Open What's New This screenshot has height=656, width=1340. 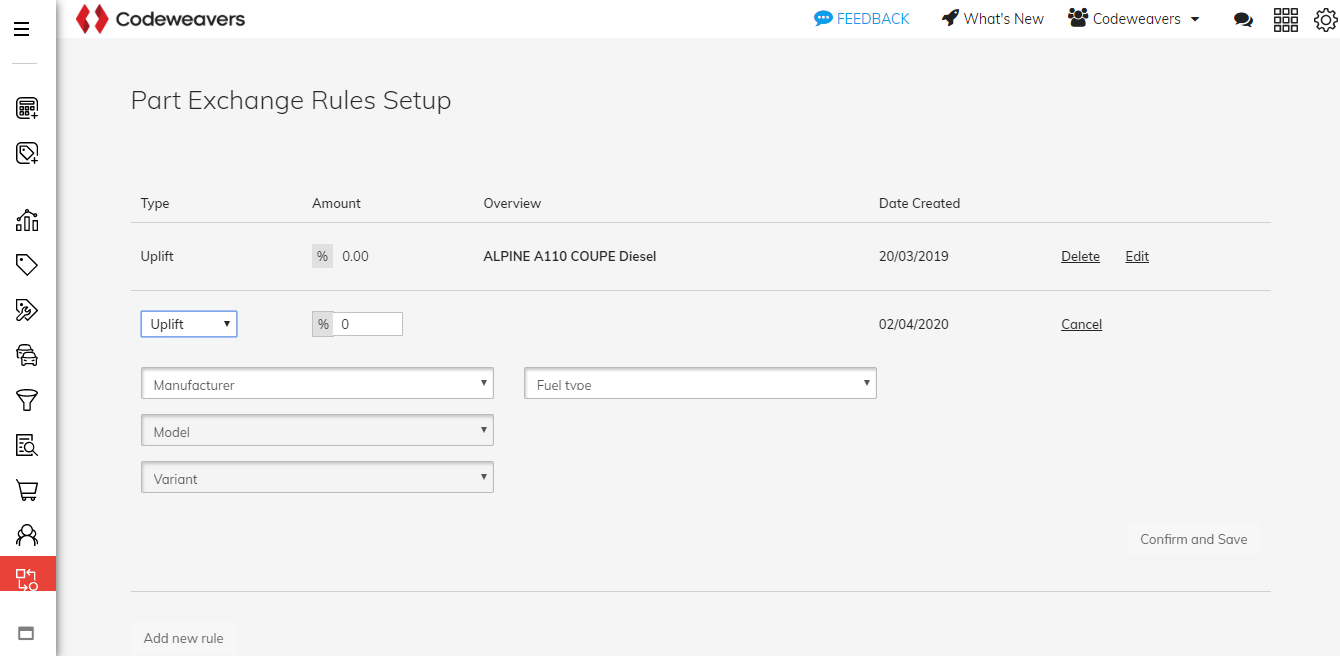click(992, 19)
